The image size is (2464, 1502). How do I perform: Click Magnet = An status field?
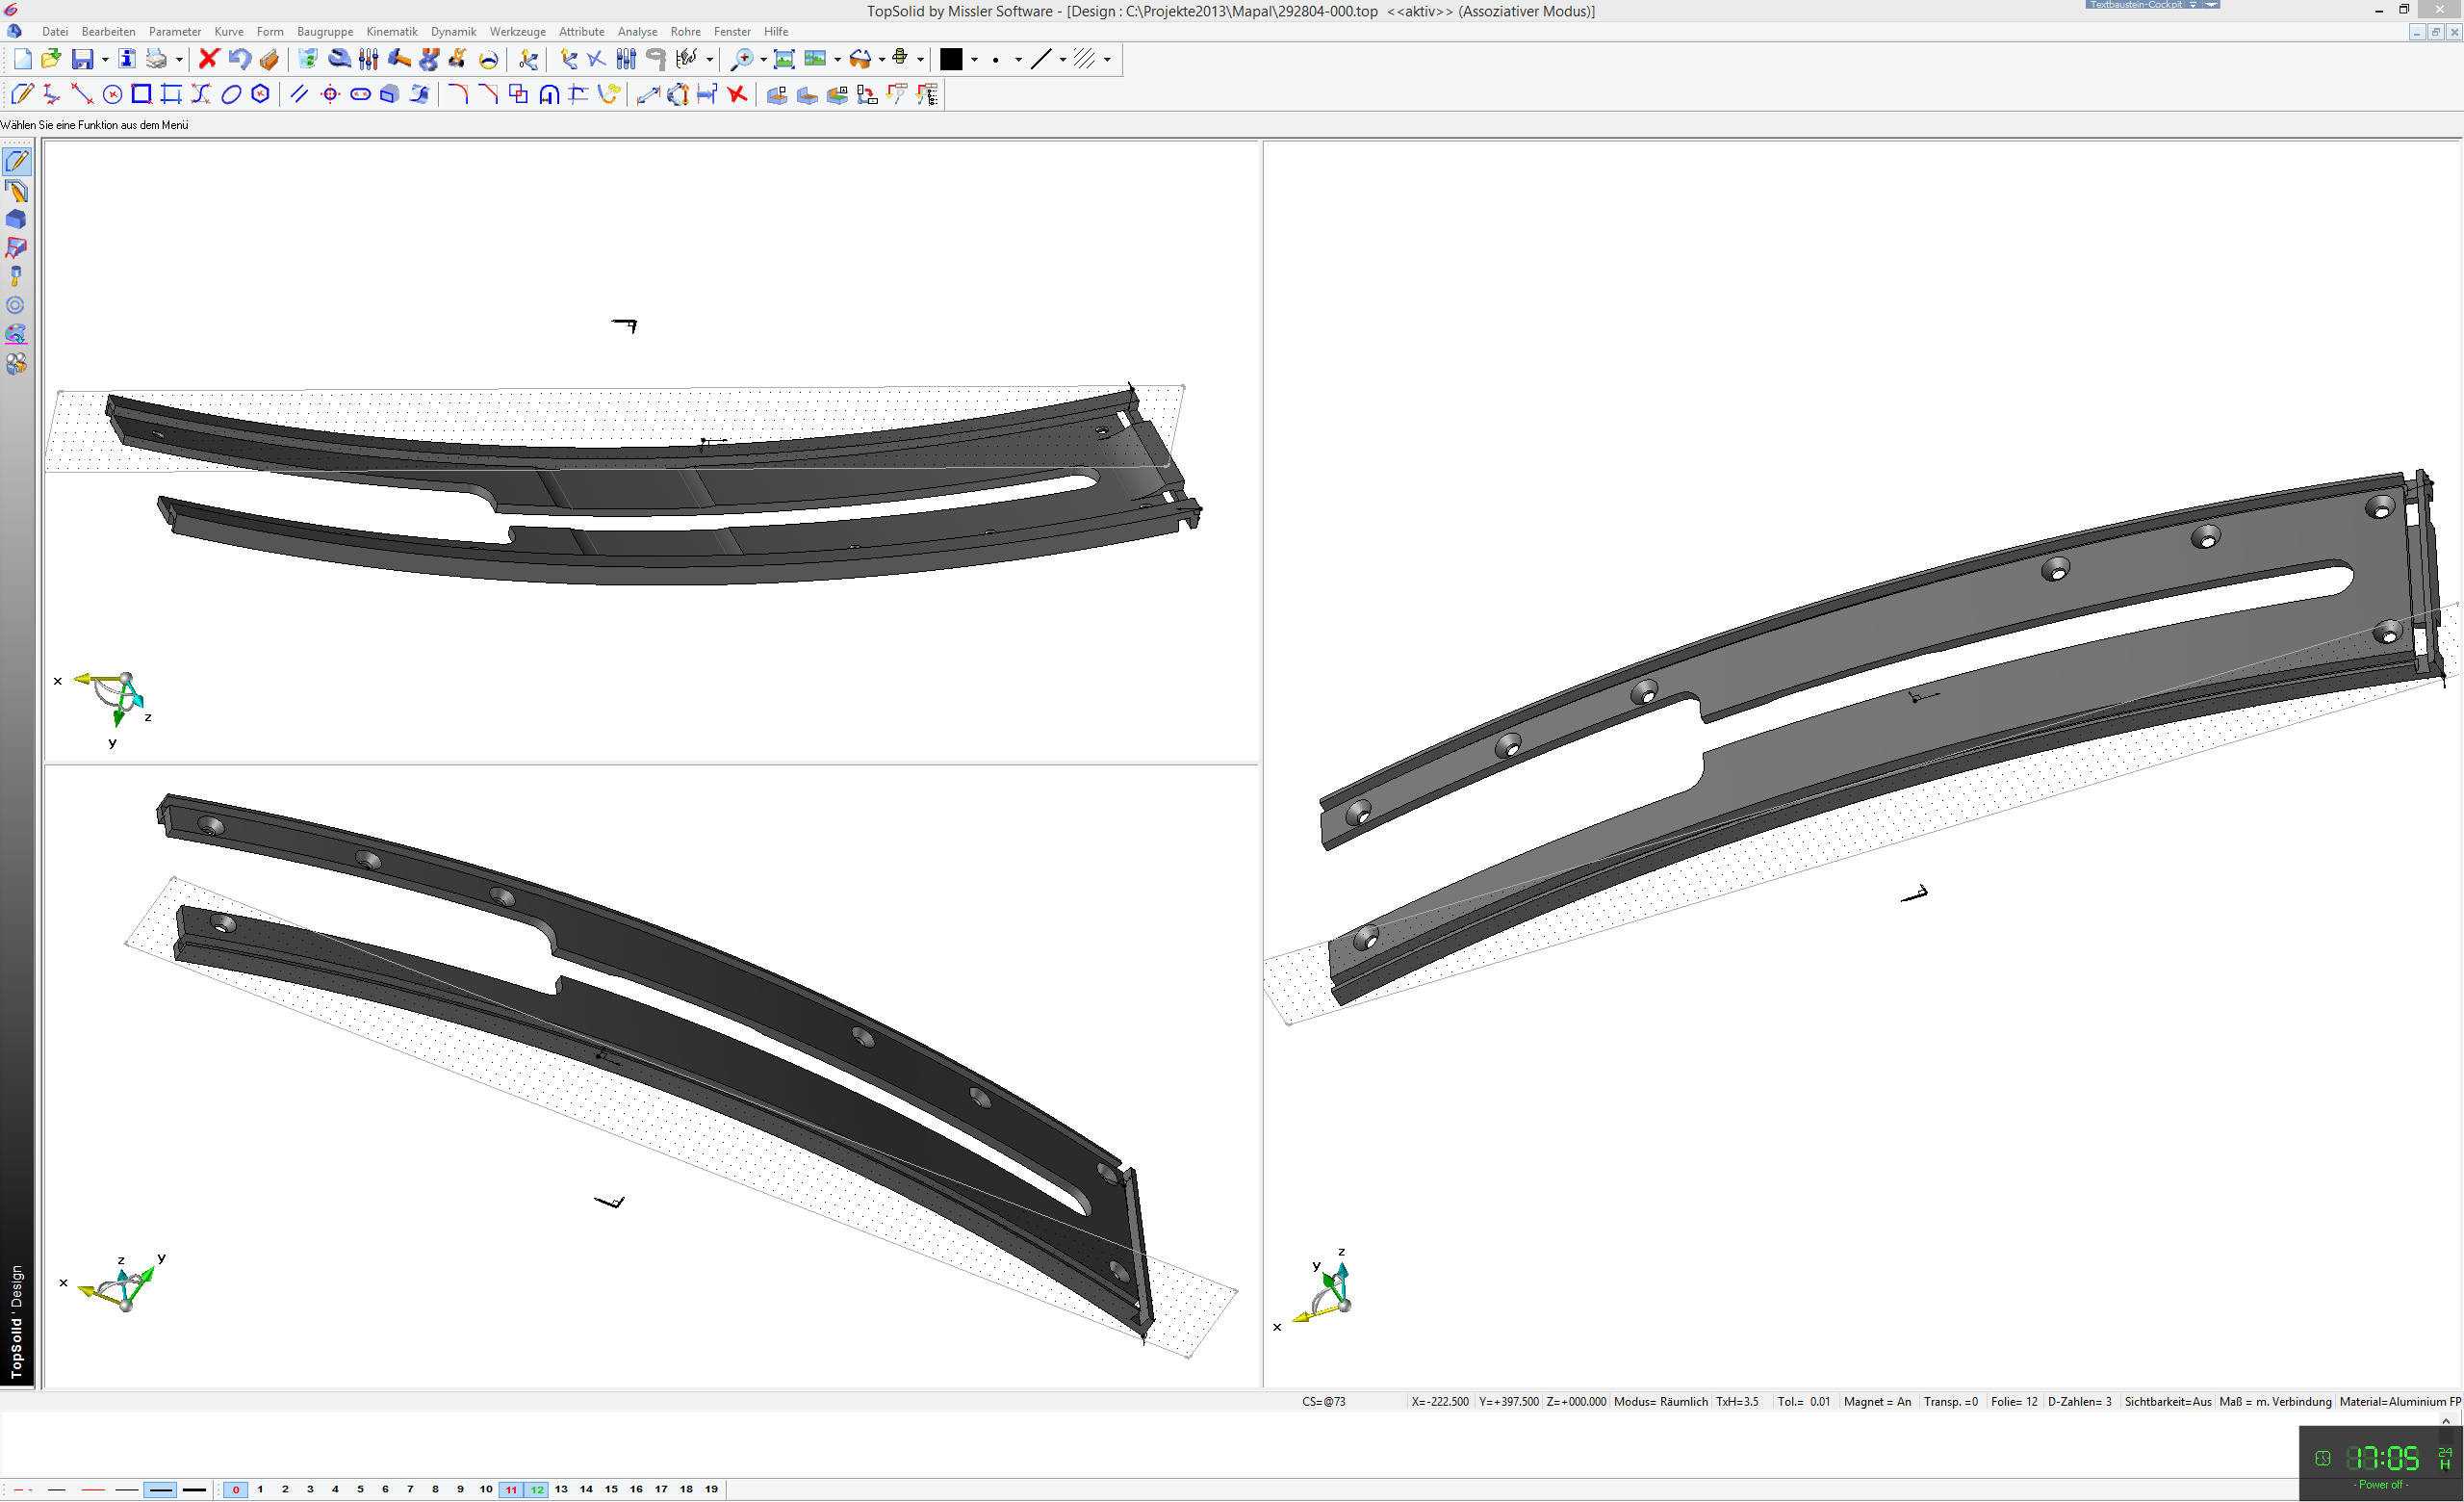click(x=1876, y=1401)
